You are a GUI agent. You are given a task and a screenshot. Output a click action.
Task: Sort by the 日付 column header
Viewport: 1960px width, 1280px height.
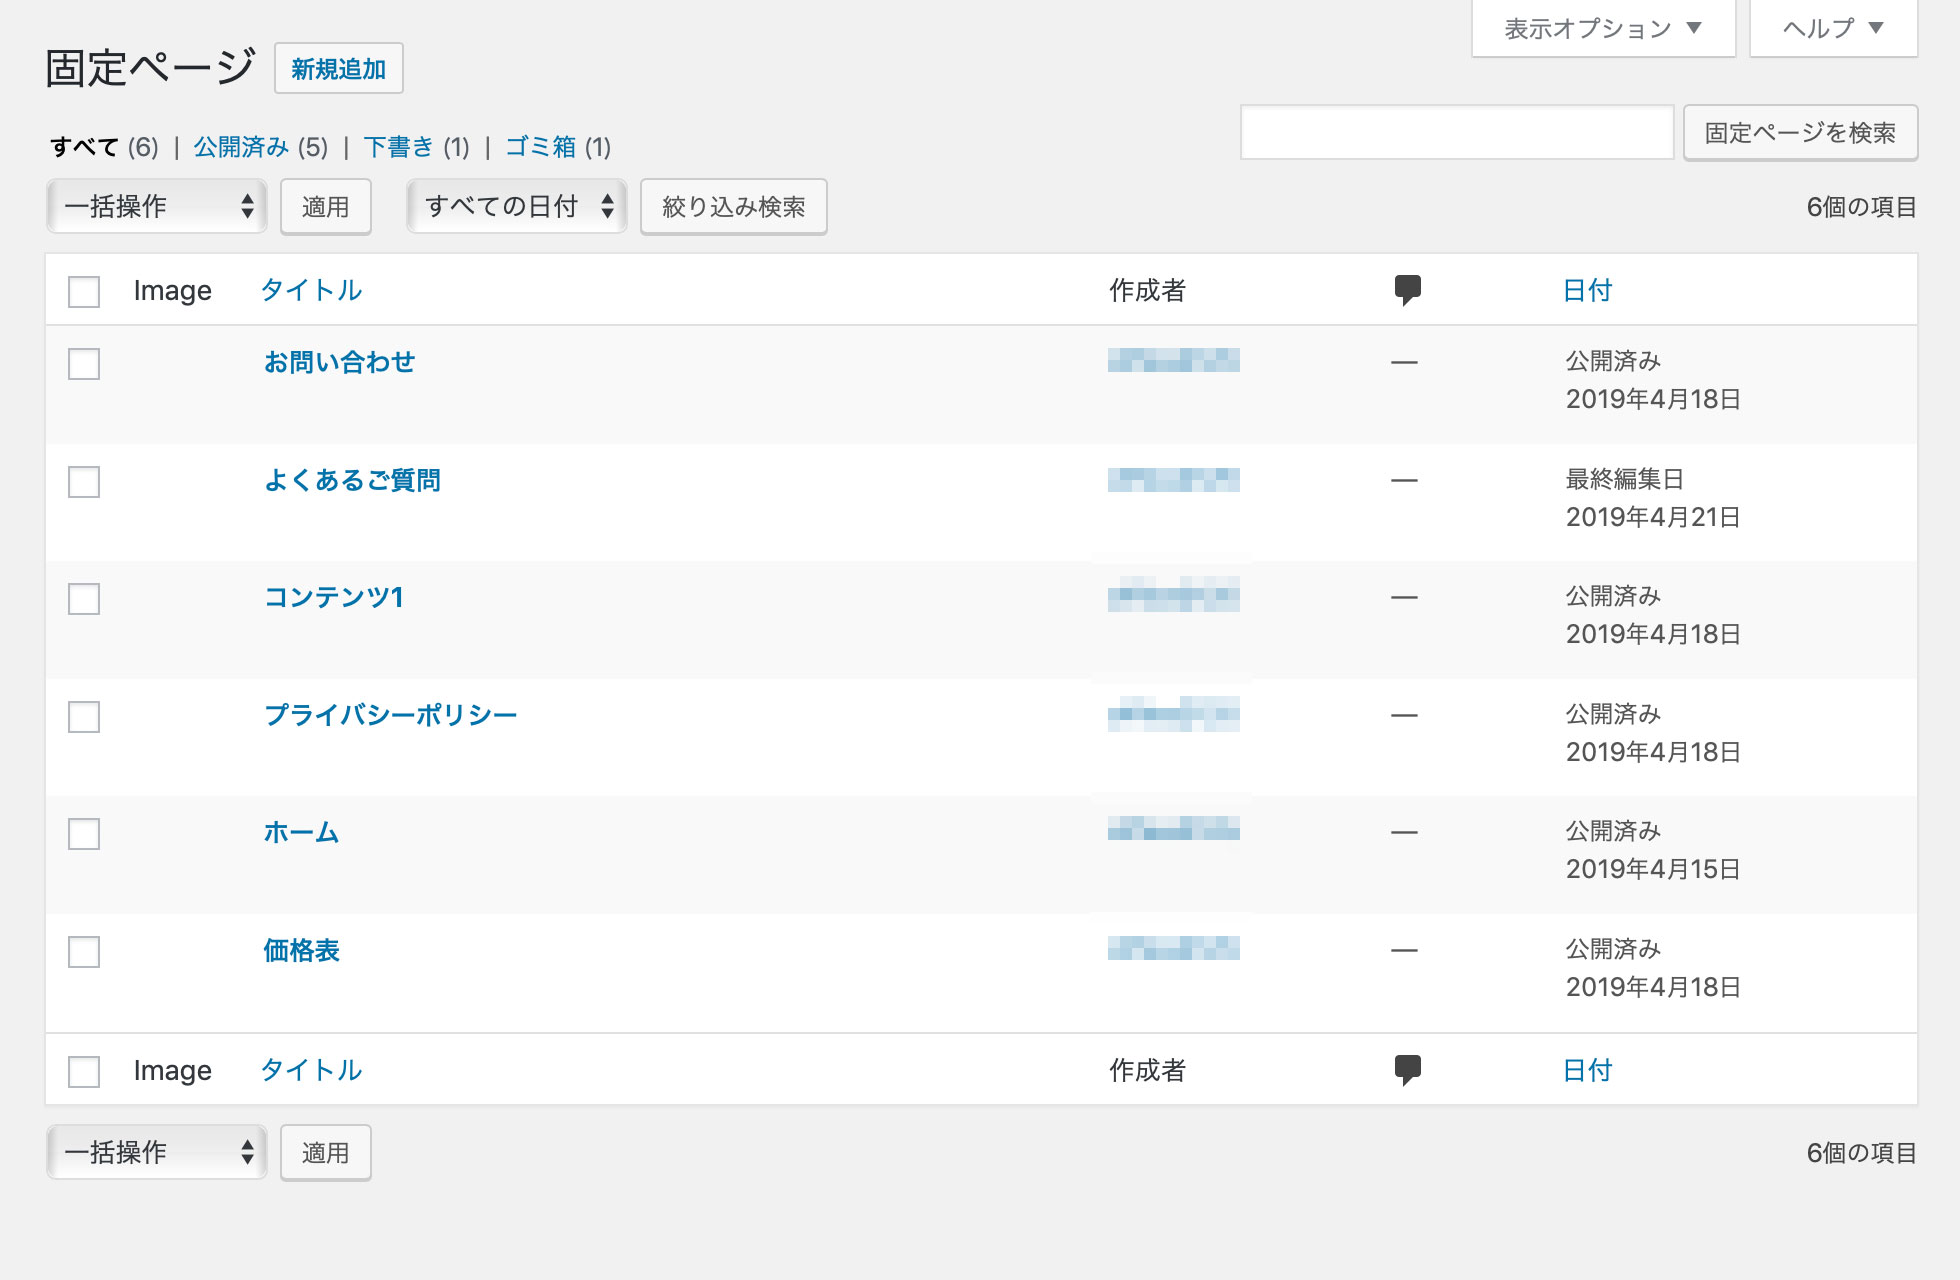[x=1587, y=290]
